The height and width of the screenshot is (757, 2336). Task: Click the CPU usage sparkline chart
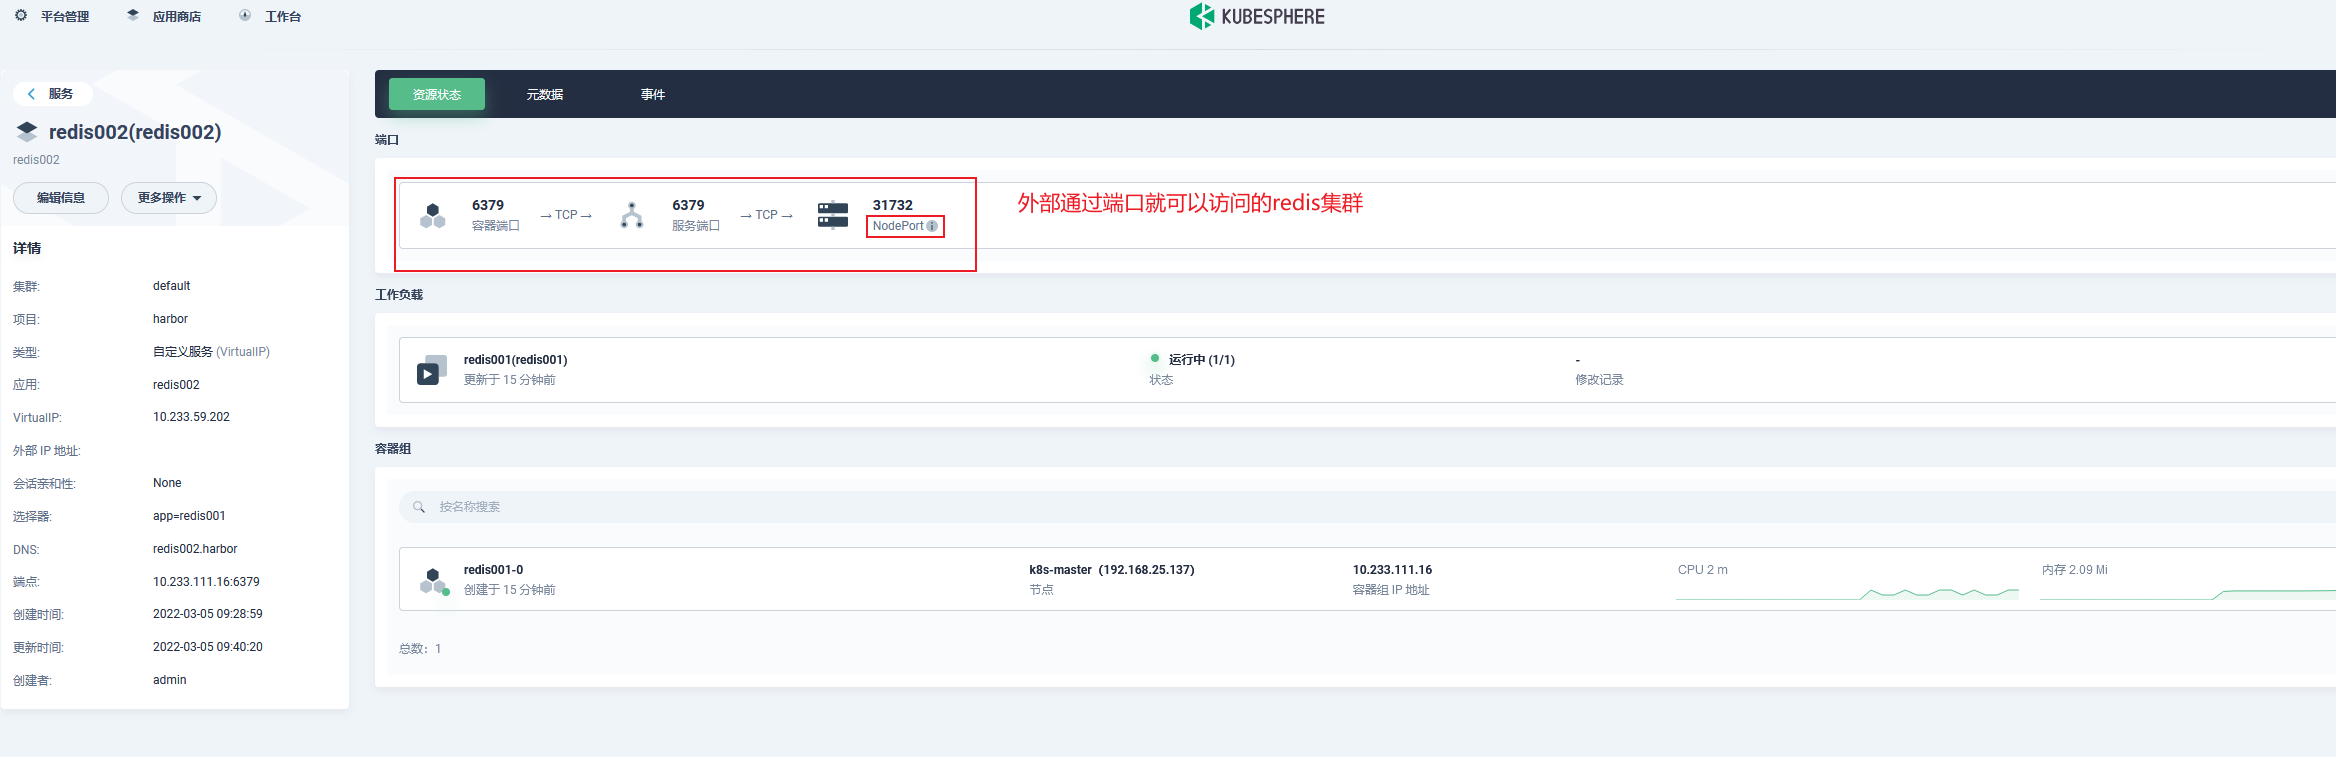click(1847, 593)
